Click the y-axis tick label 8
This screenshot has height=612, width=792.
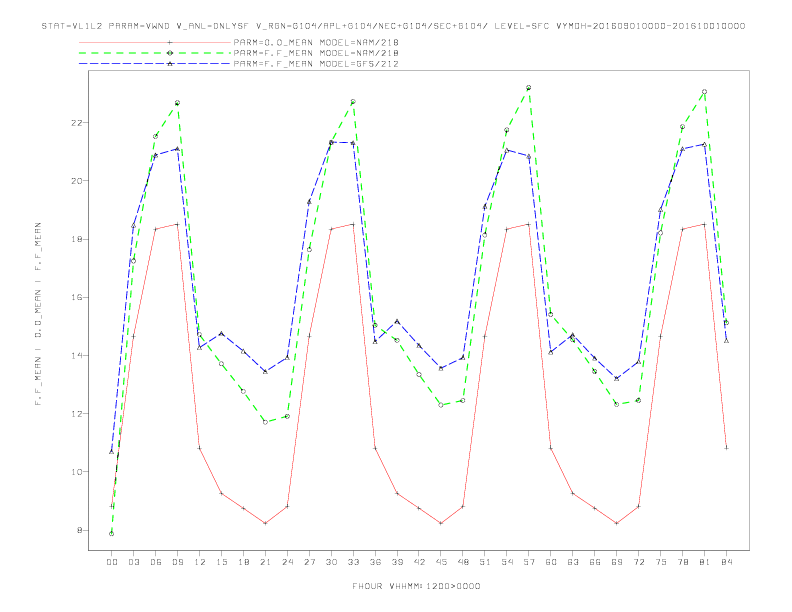coord(79,530)
